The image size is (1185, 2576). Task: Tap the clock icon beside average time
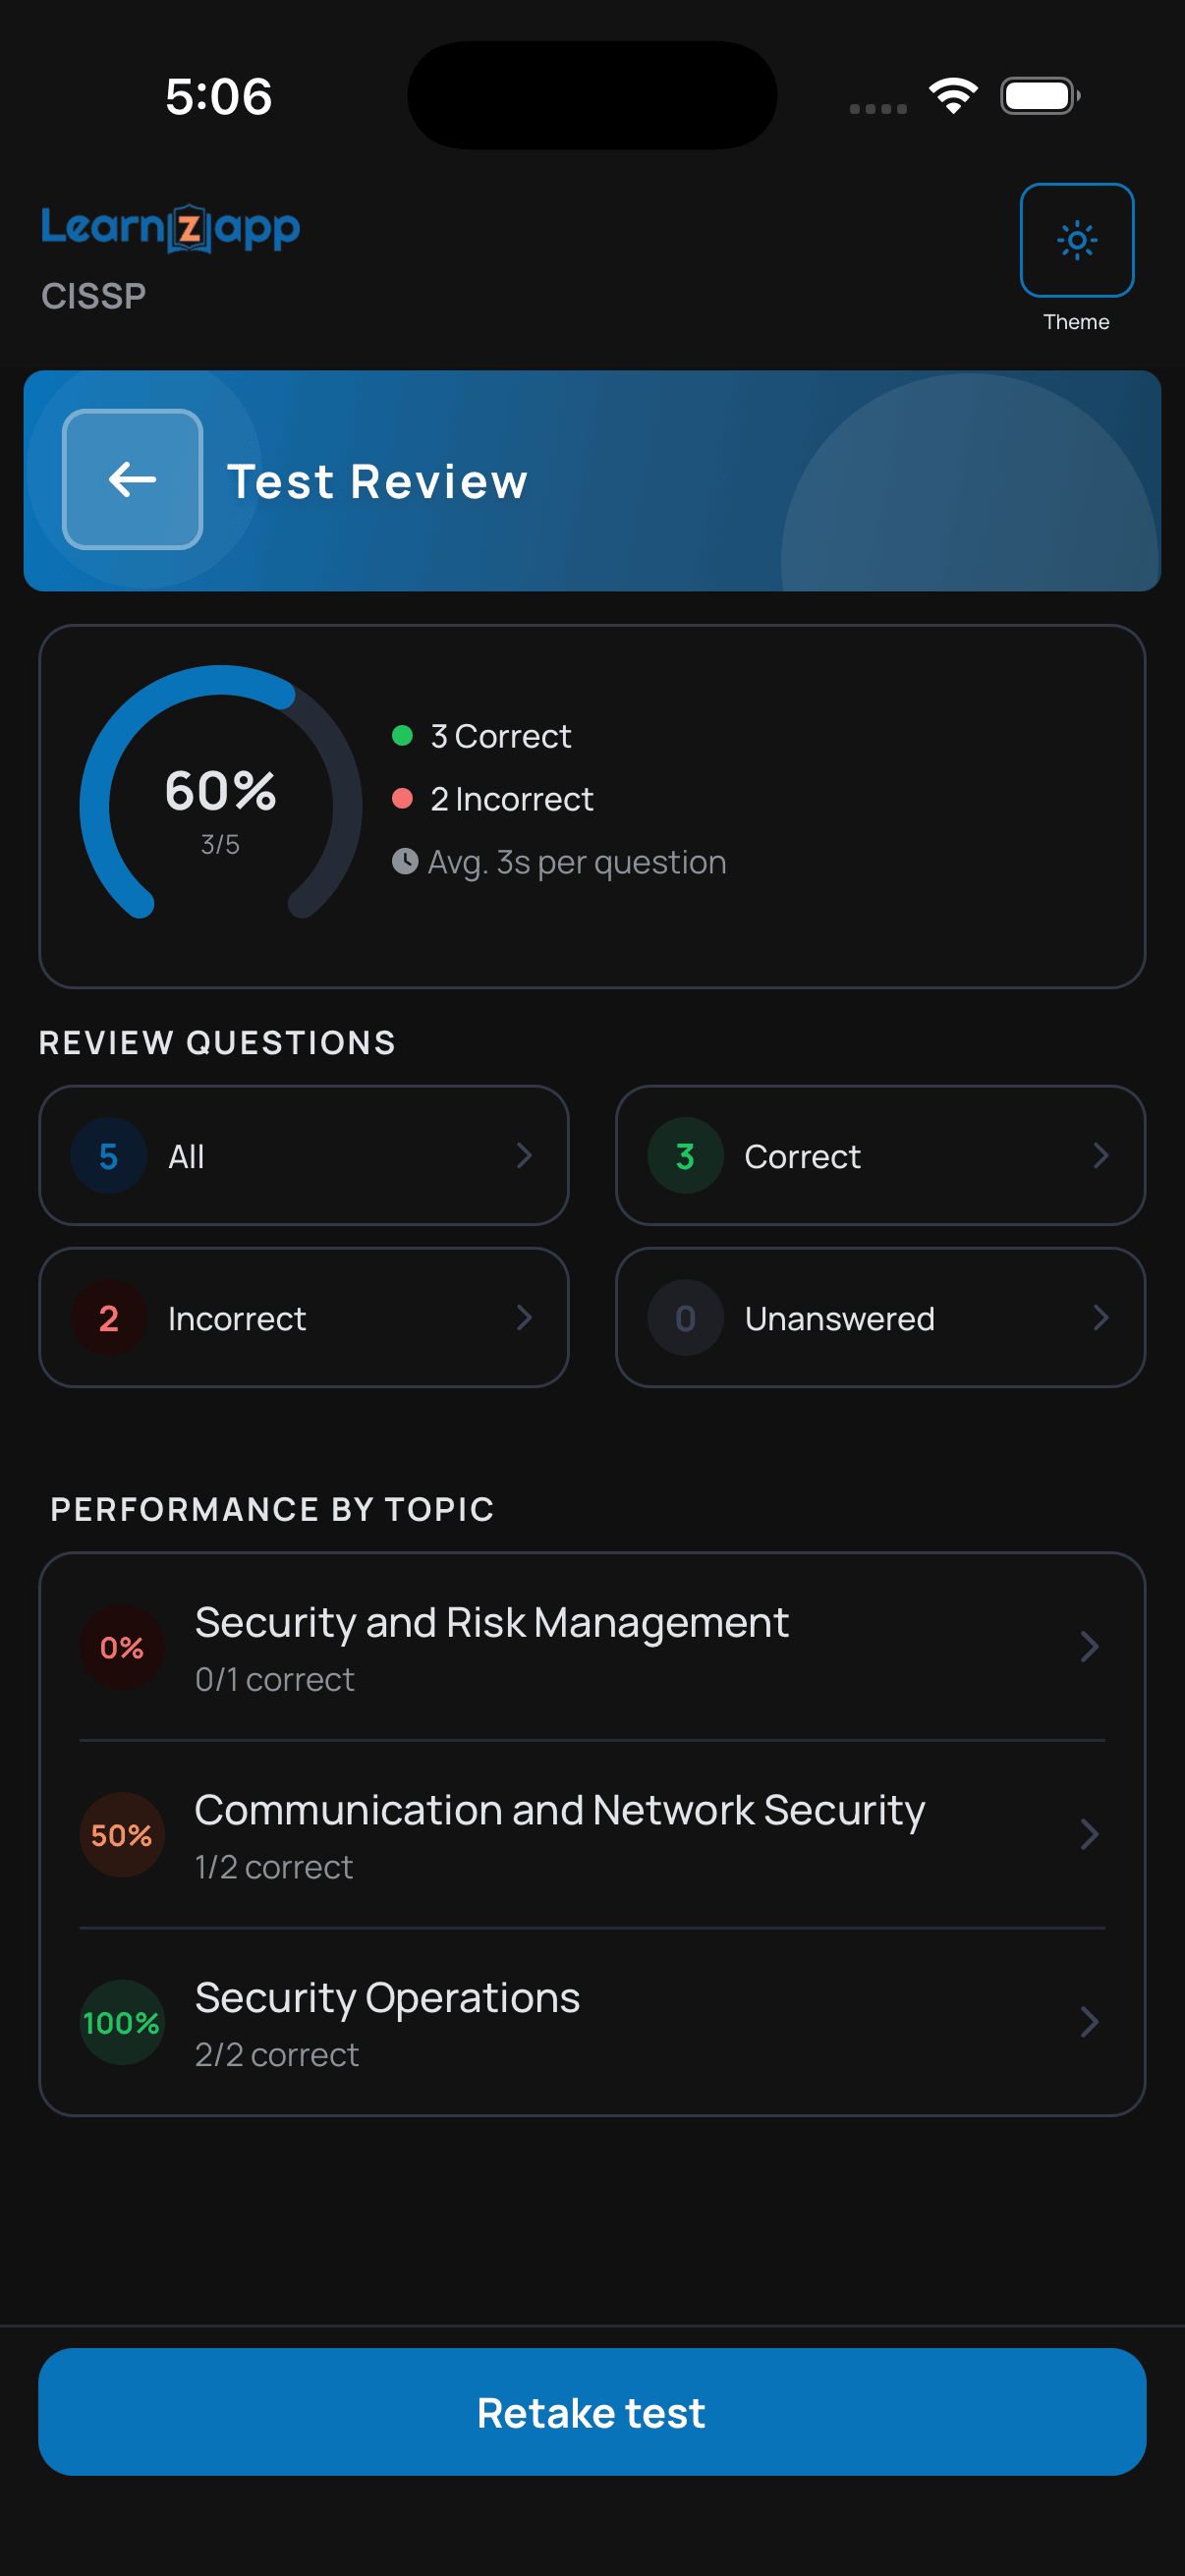404,861
